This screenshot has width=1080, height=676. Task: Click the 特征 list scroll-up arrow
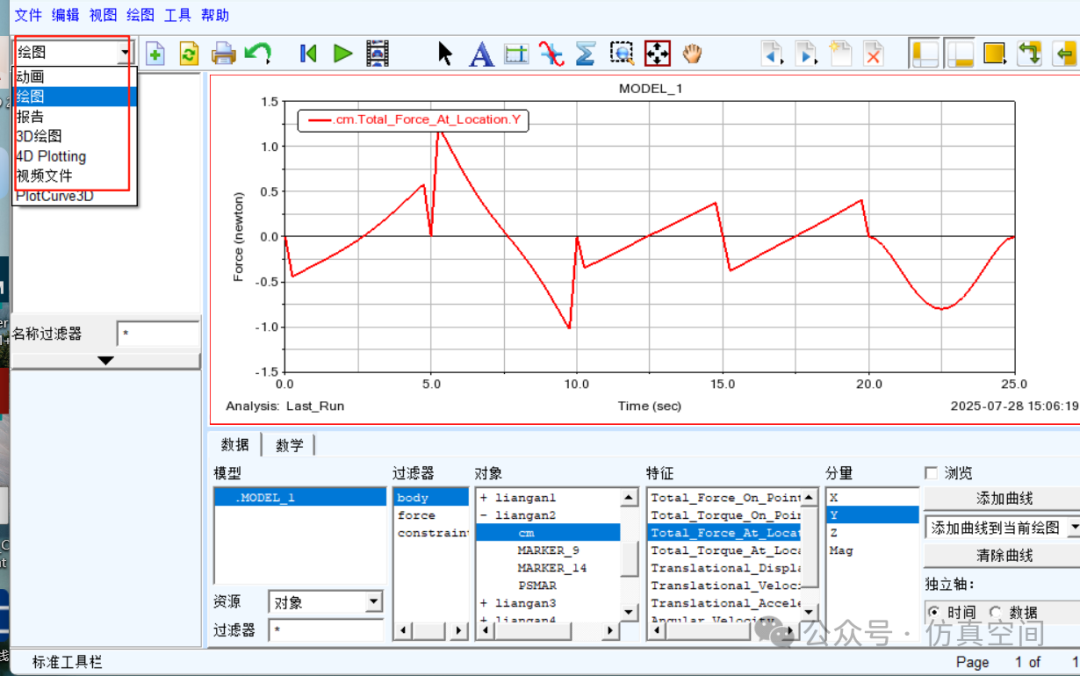point(809,497)
